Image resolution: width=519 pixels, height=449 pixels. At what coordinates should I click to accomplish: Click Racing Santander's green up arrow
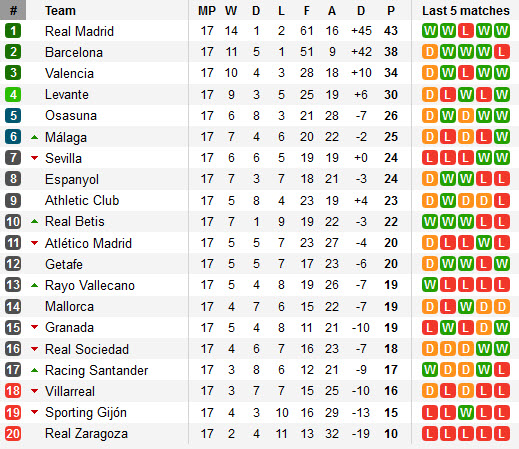(x=34, y=370)
